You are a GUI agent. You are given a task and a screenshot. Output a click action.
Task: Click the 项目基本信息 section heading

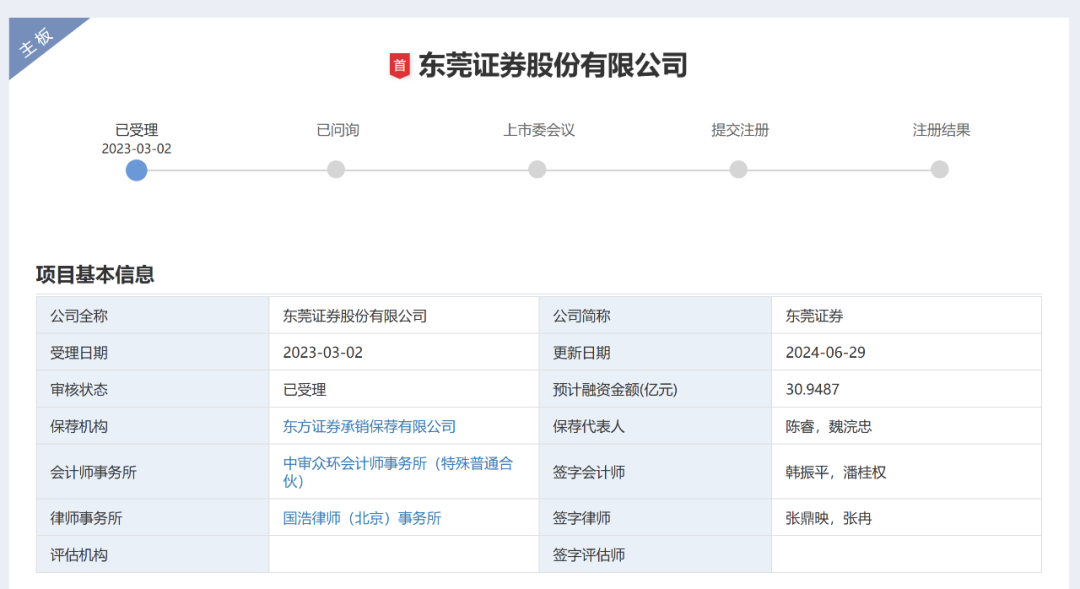coord(95,275)
